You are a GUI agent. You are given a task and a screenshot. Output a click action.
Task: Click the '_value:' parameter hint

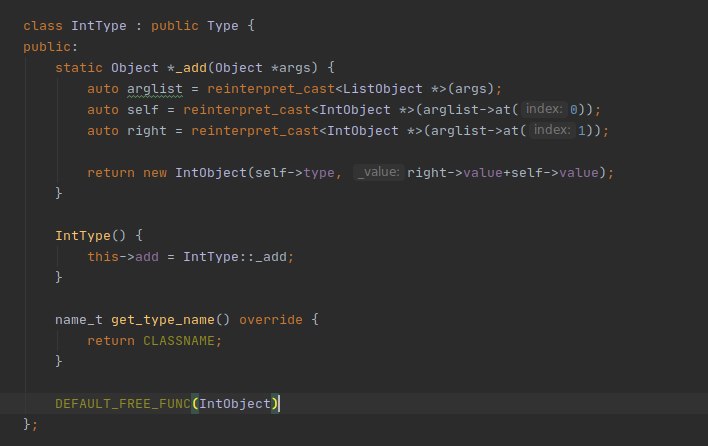pyautogui.click(x=378, y=172)
